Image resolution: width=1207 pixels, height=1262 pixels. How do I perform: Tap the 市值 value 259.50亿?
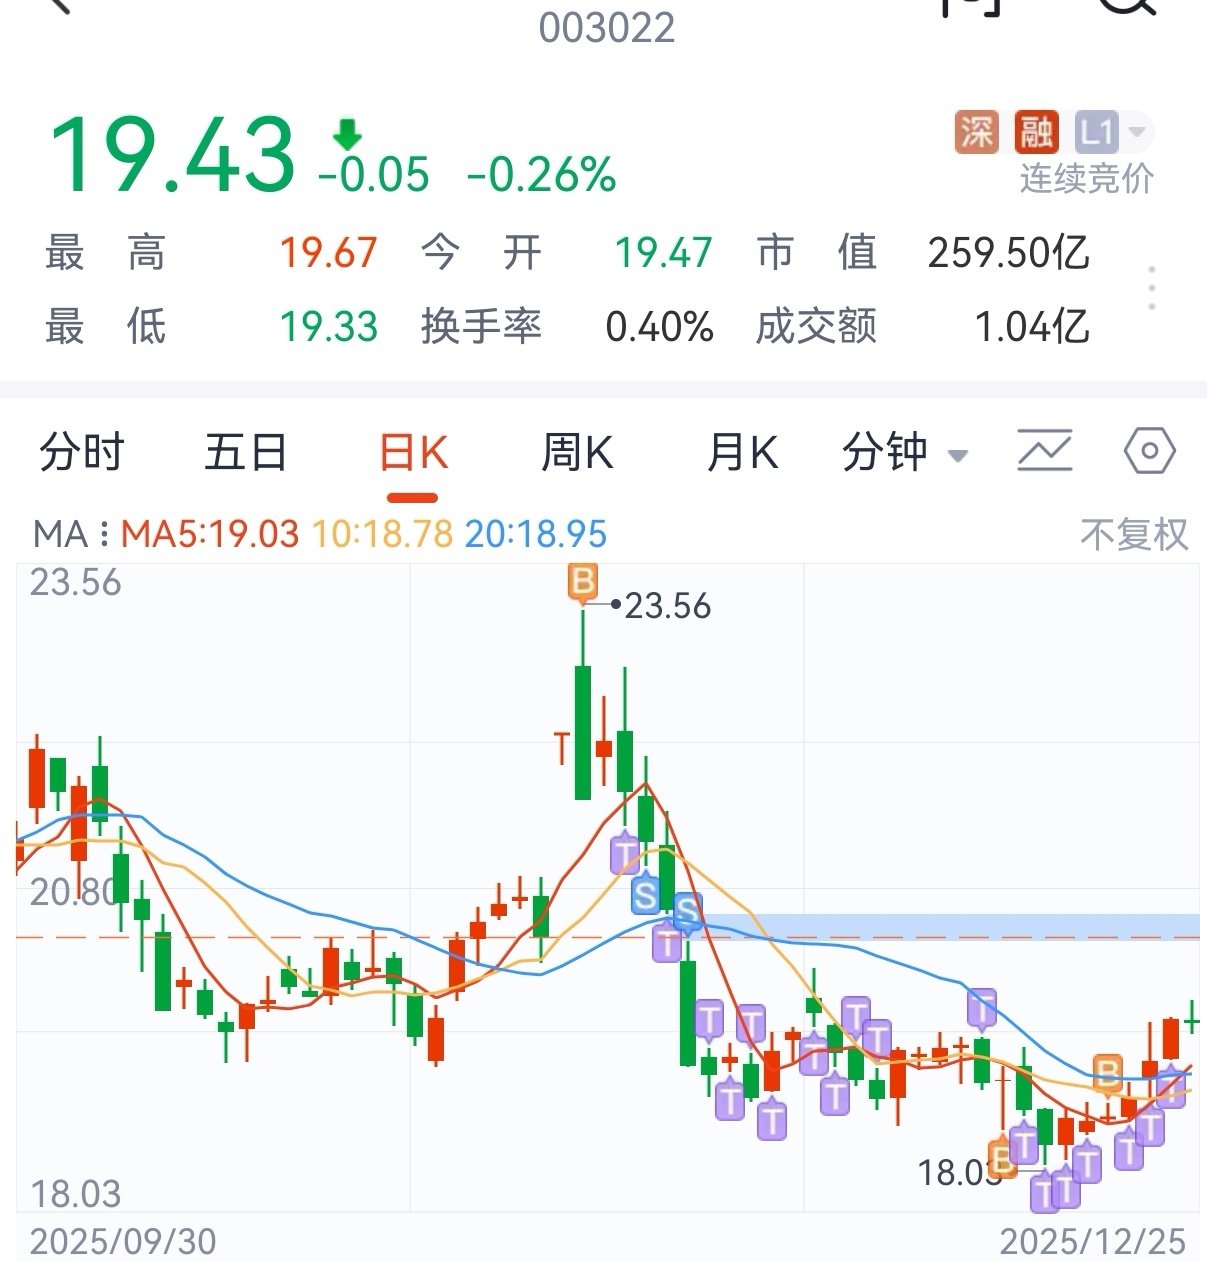1009,253
